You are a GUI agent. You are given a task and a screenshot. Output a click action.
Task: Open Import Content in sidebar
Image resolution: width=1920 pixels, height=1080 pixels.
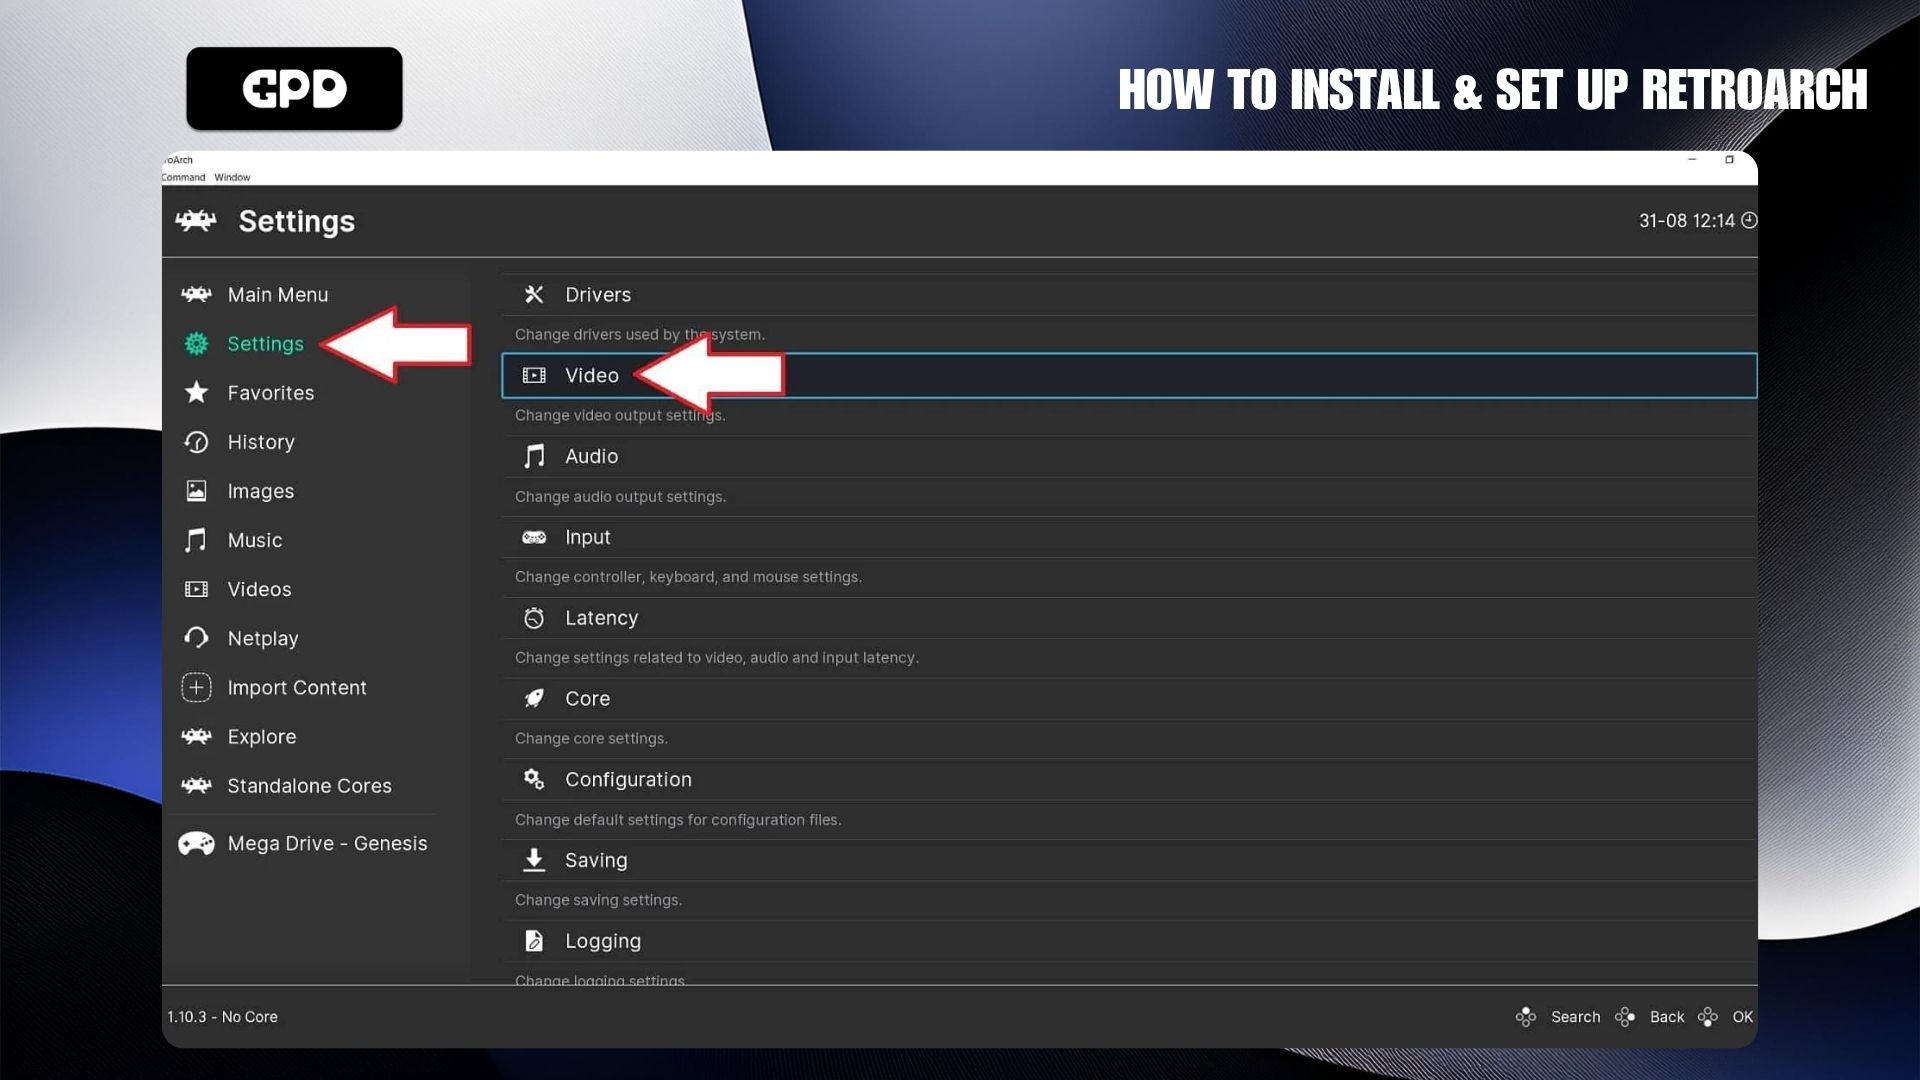pos(296,687)
